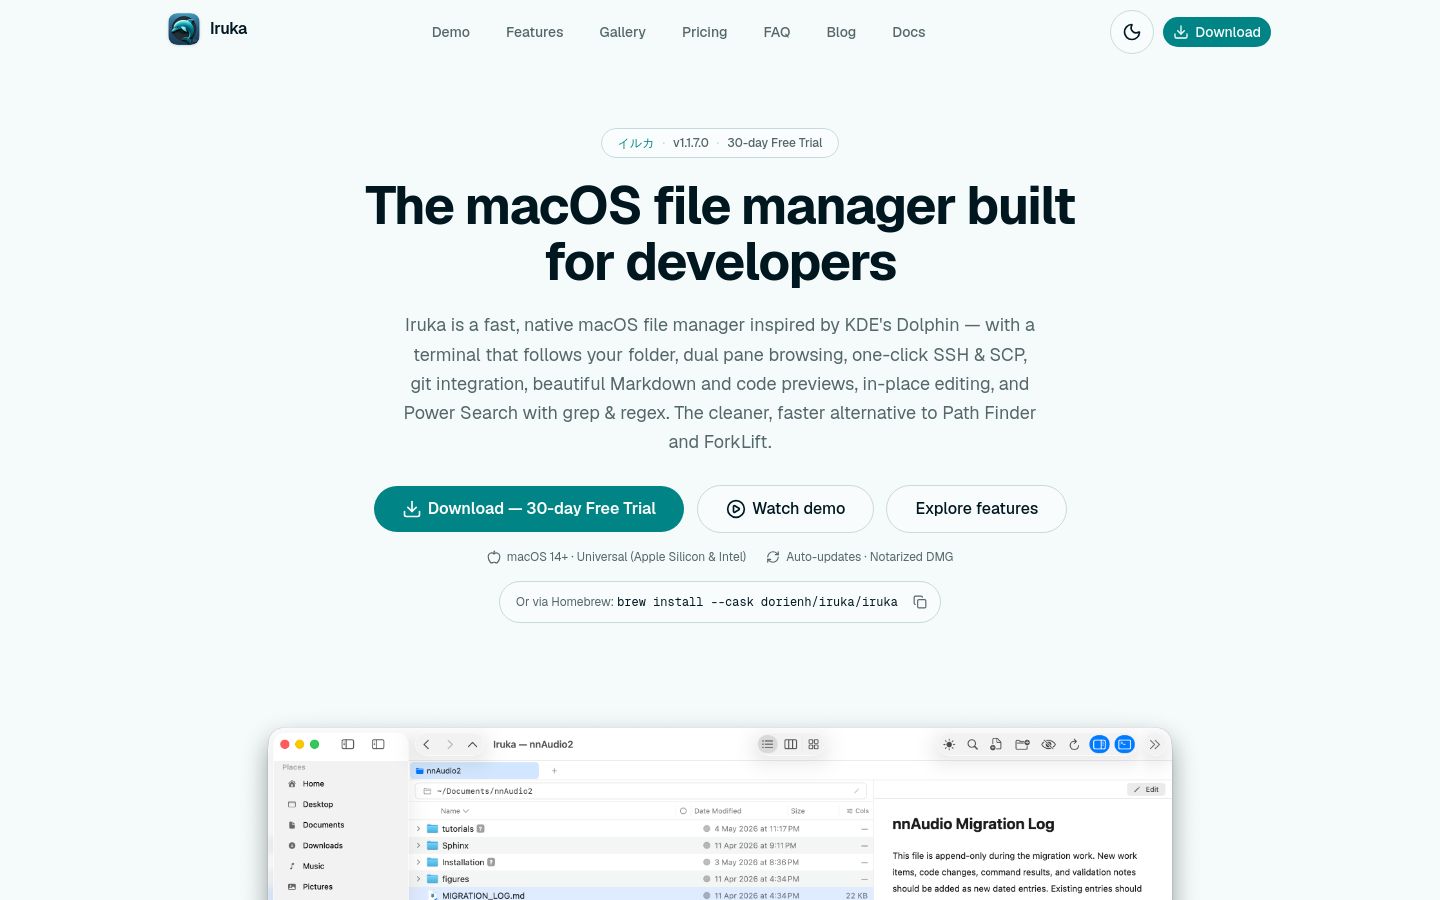Screen dimensions: 1440x900
Task: Click the Downloads icon in the Places sidebar
Action: (x=292, y=846)
